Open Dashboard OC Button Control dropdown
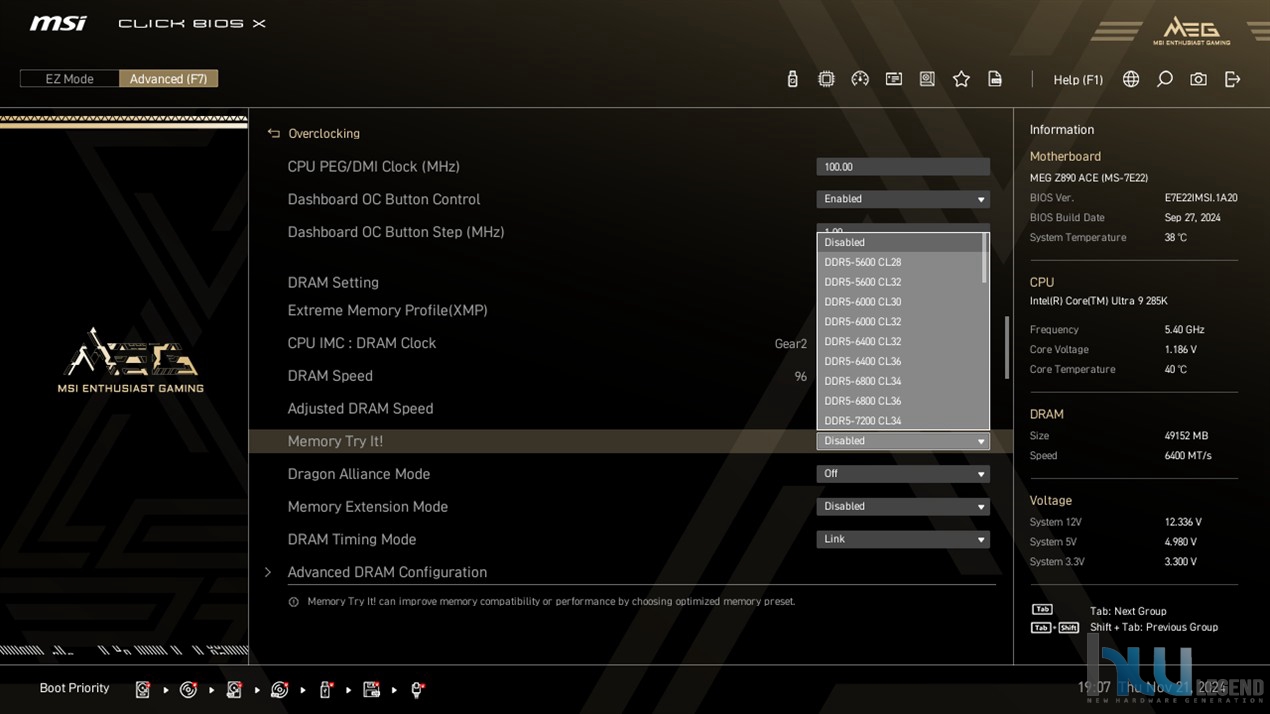The image size is (1270, 714). 903,199
